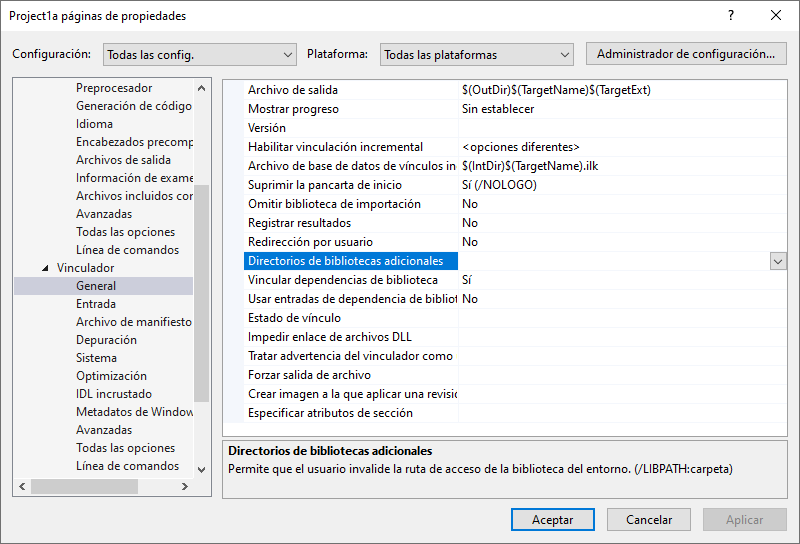Select Omitir biblioteca de importación property
This screenshot has height=544, width=800.
click(334, 204)
